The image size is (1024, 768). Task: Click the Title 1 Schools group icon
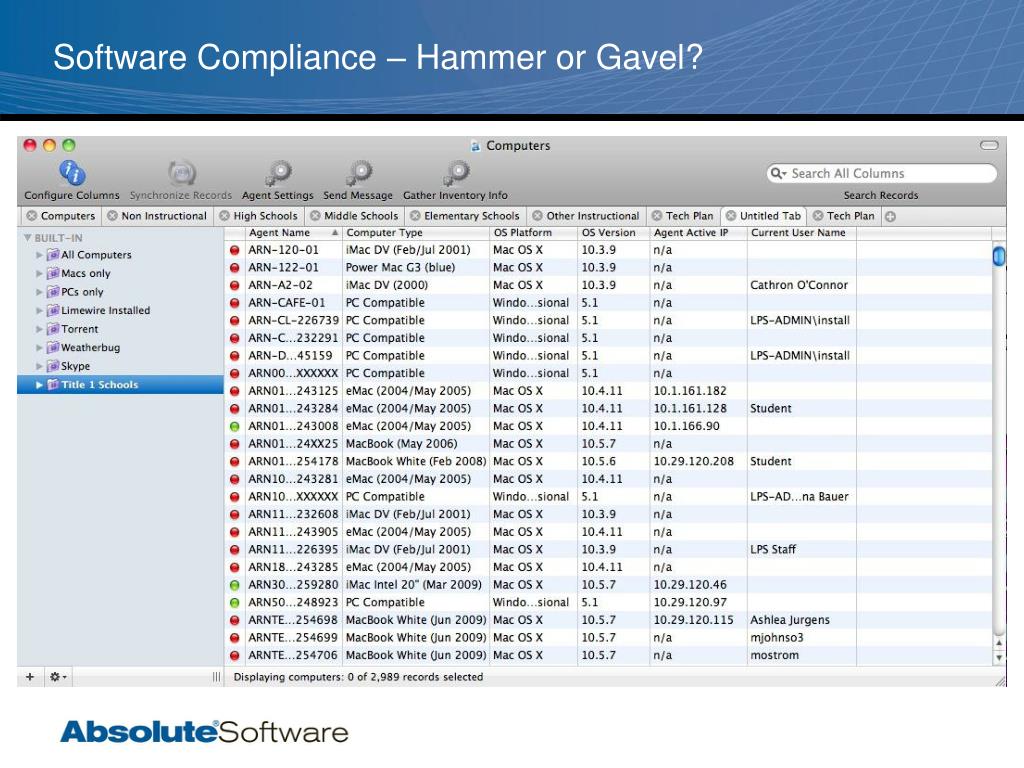tap(53, 385)
